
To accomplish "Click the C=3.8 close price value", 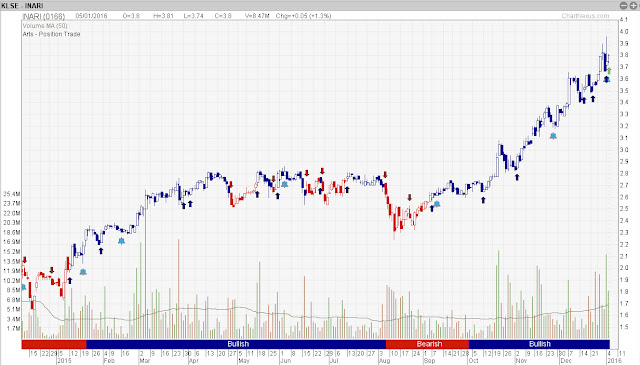I will [x=223, y=16].
